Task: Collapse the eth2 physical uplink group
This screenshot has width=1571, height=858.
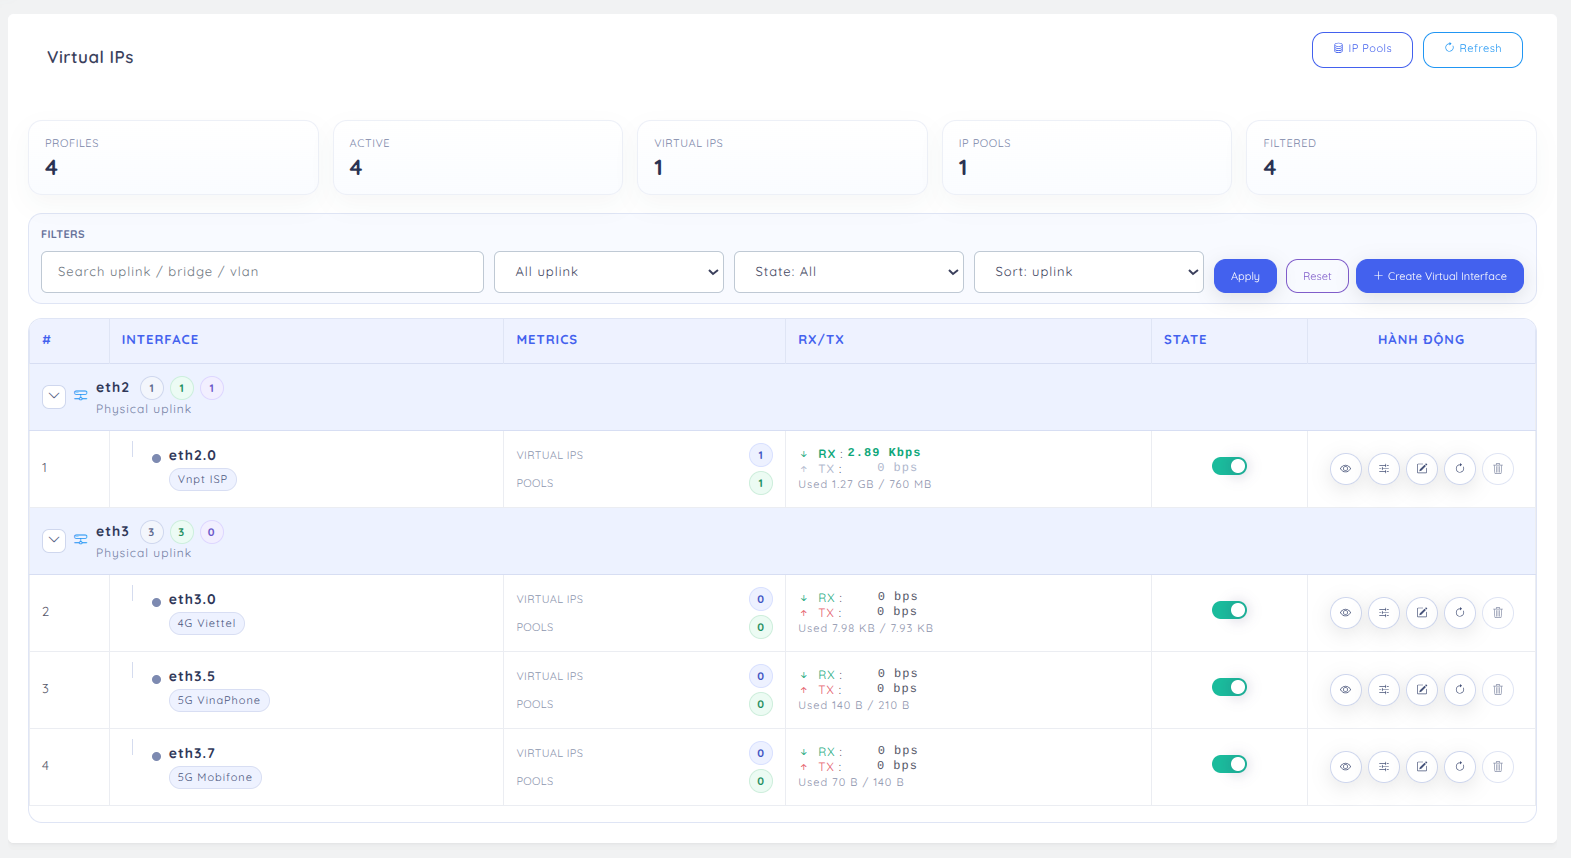Action: click(54, 396)
